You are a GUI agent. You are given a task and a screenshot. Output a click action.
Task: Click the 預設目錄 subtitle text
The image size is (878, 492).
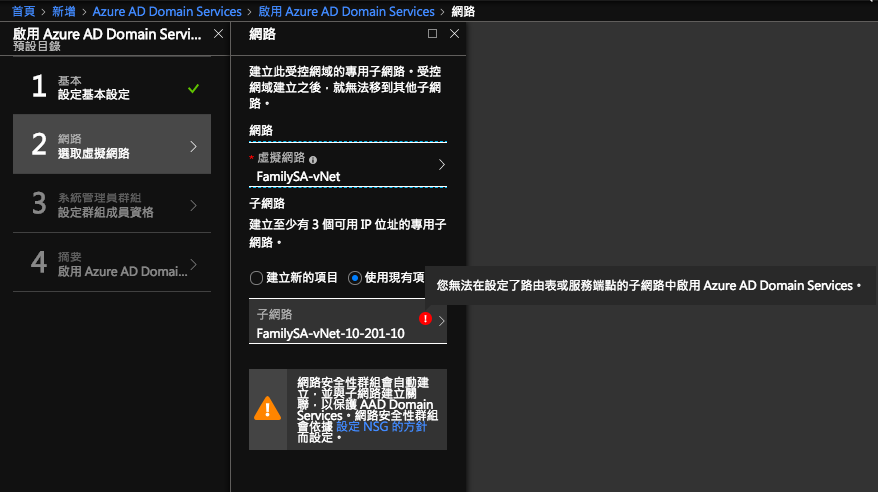pos(37,46)
